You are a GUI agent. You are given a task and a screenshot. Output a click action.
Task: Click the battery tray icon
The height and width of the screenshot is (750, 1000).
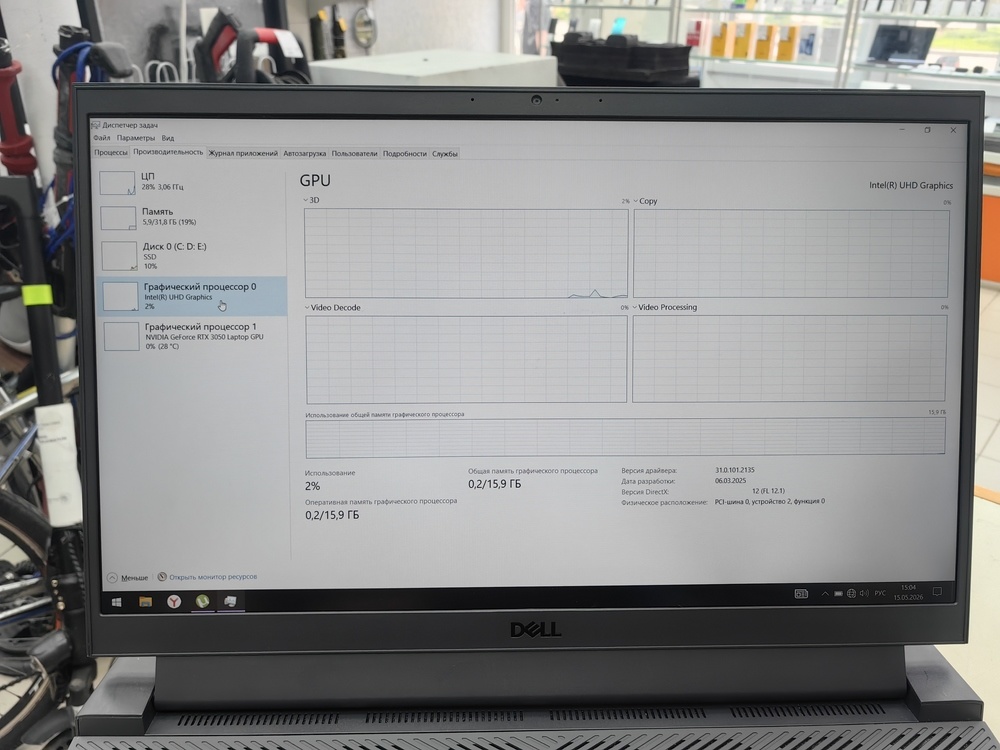838,594
